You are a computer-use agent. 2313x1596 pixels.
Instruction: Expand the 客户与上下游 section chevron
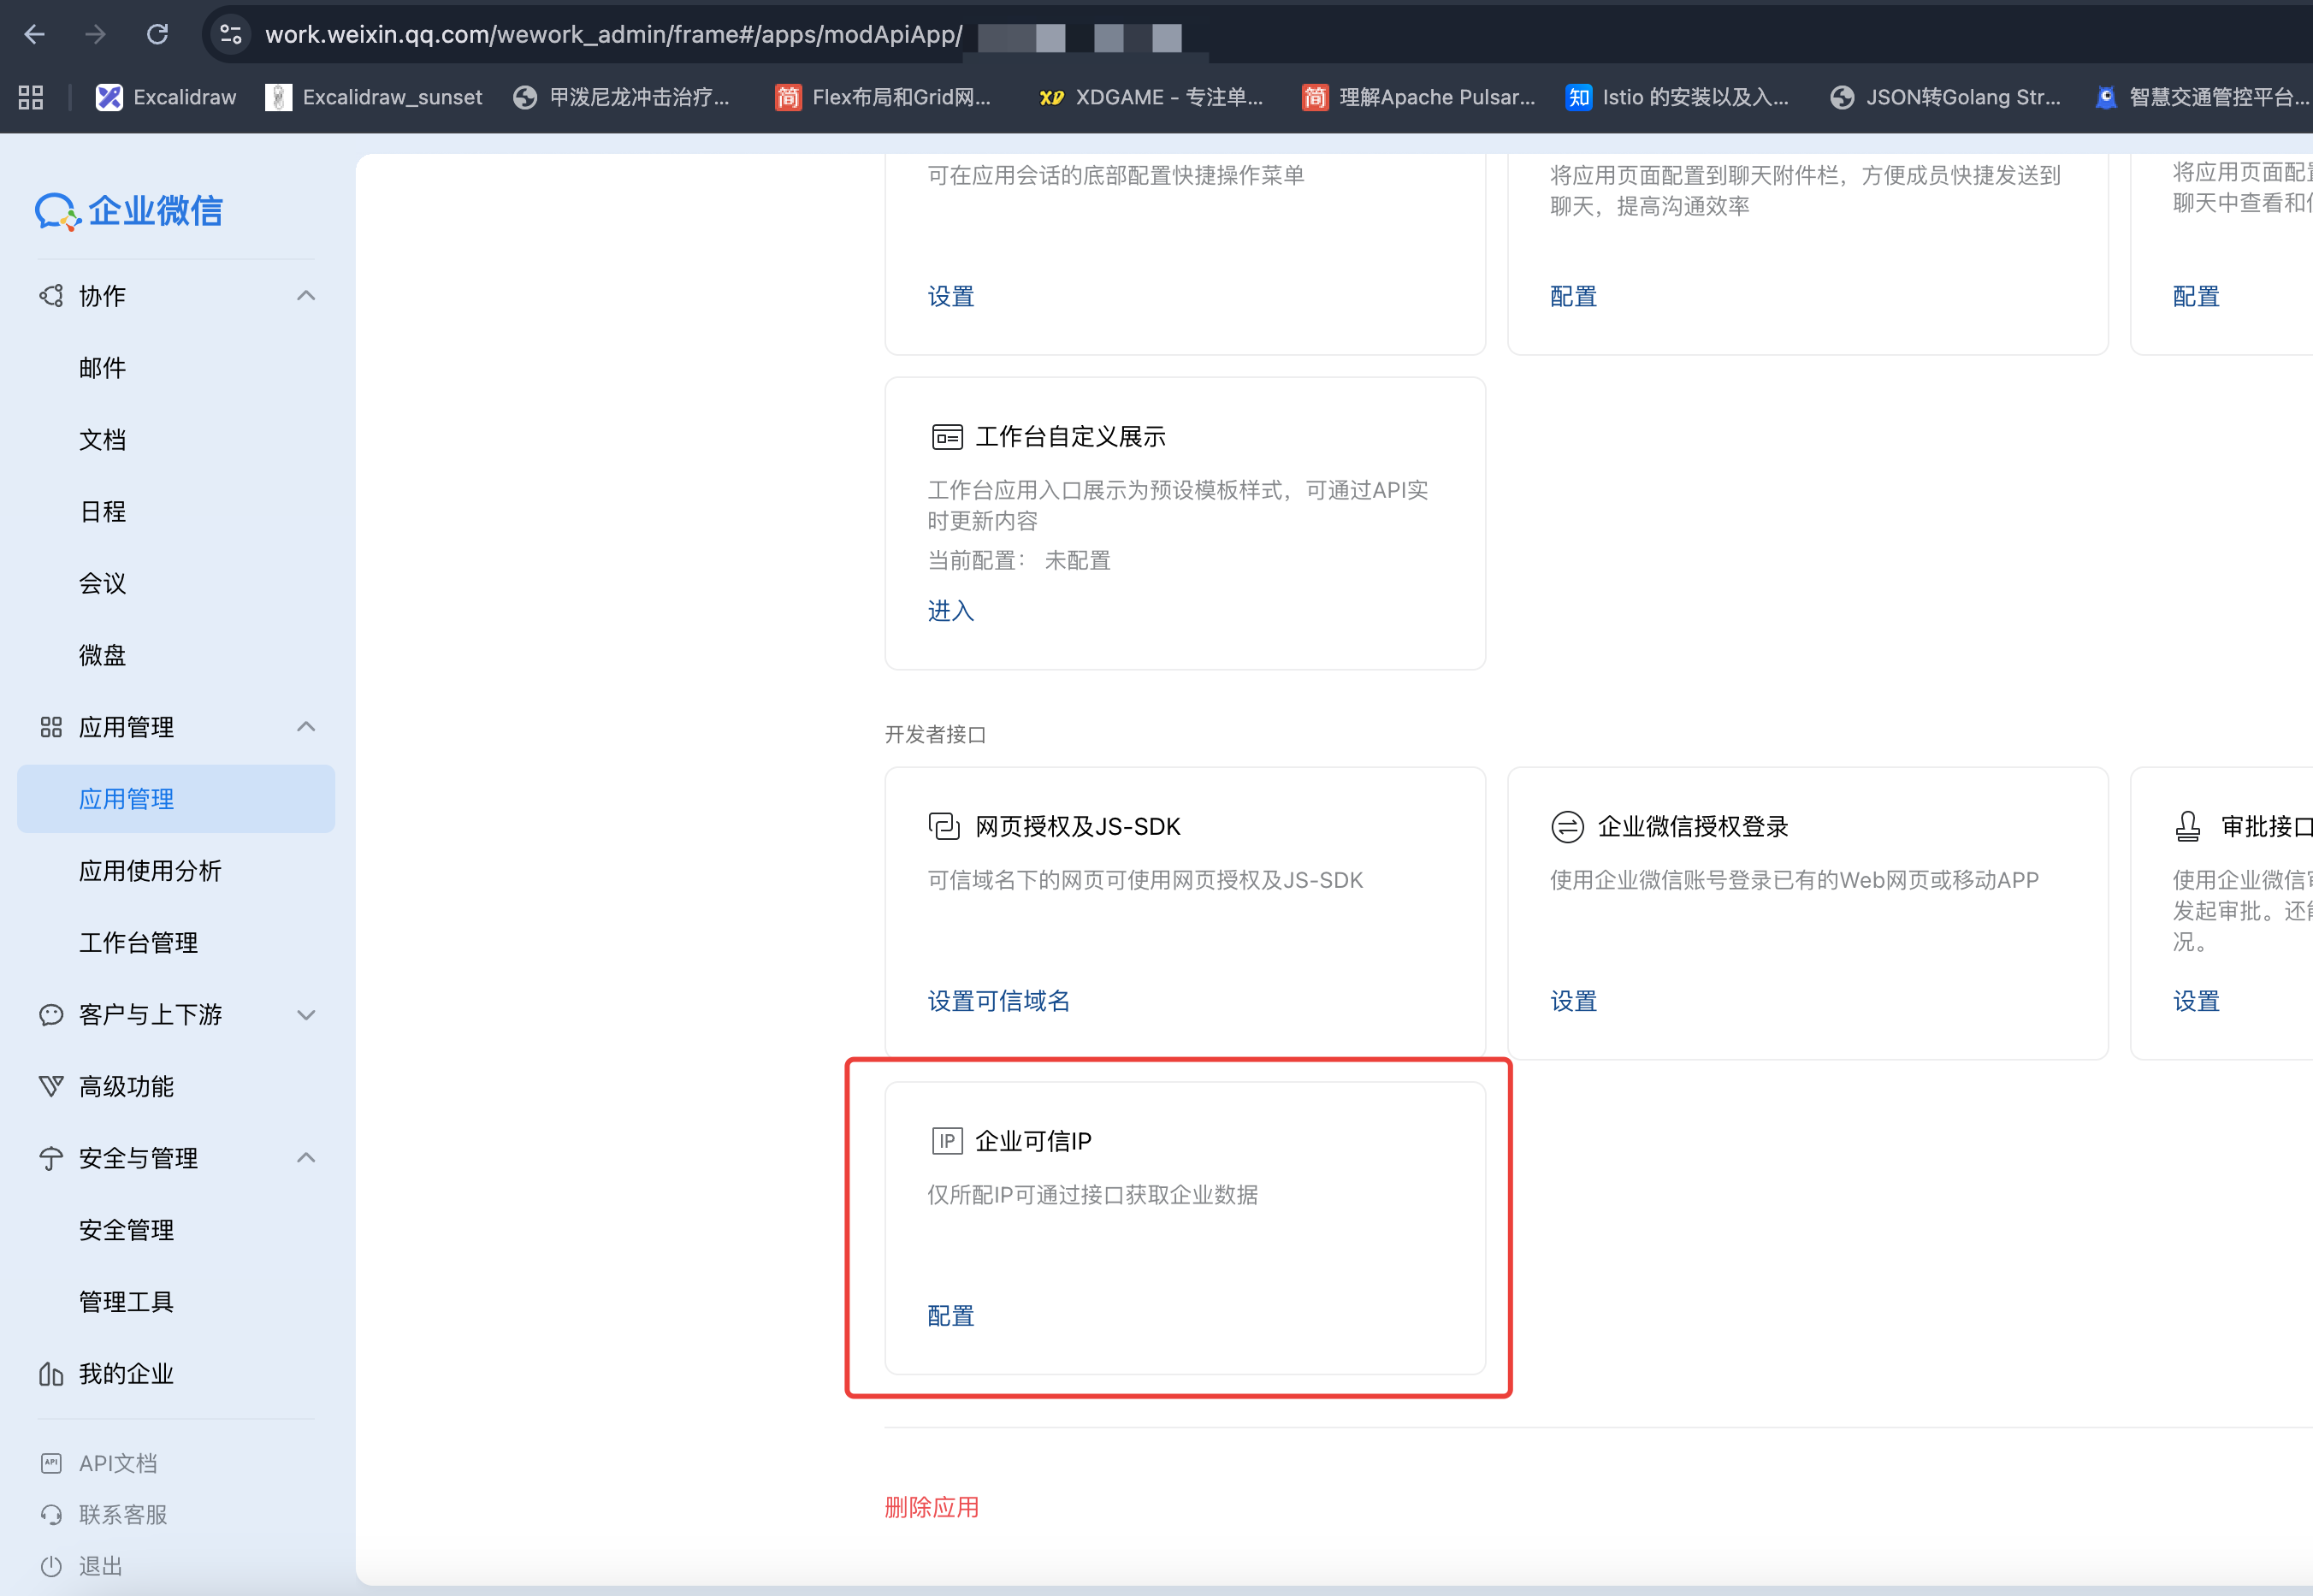click(x=306, y=1015)
